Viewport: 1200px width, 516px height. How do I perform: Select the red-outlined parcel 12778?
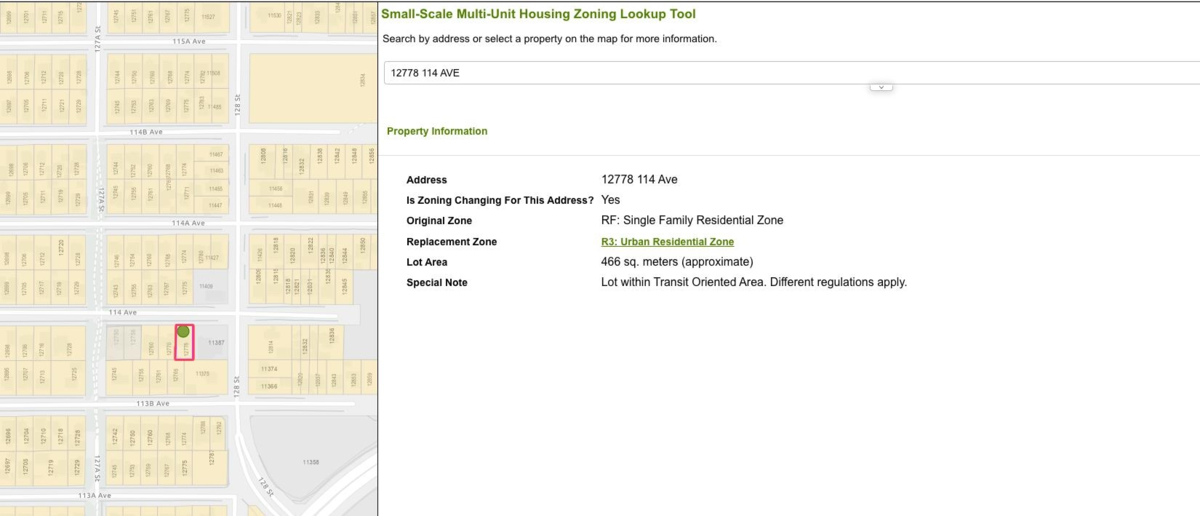click(185, 348)
